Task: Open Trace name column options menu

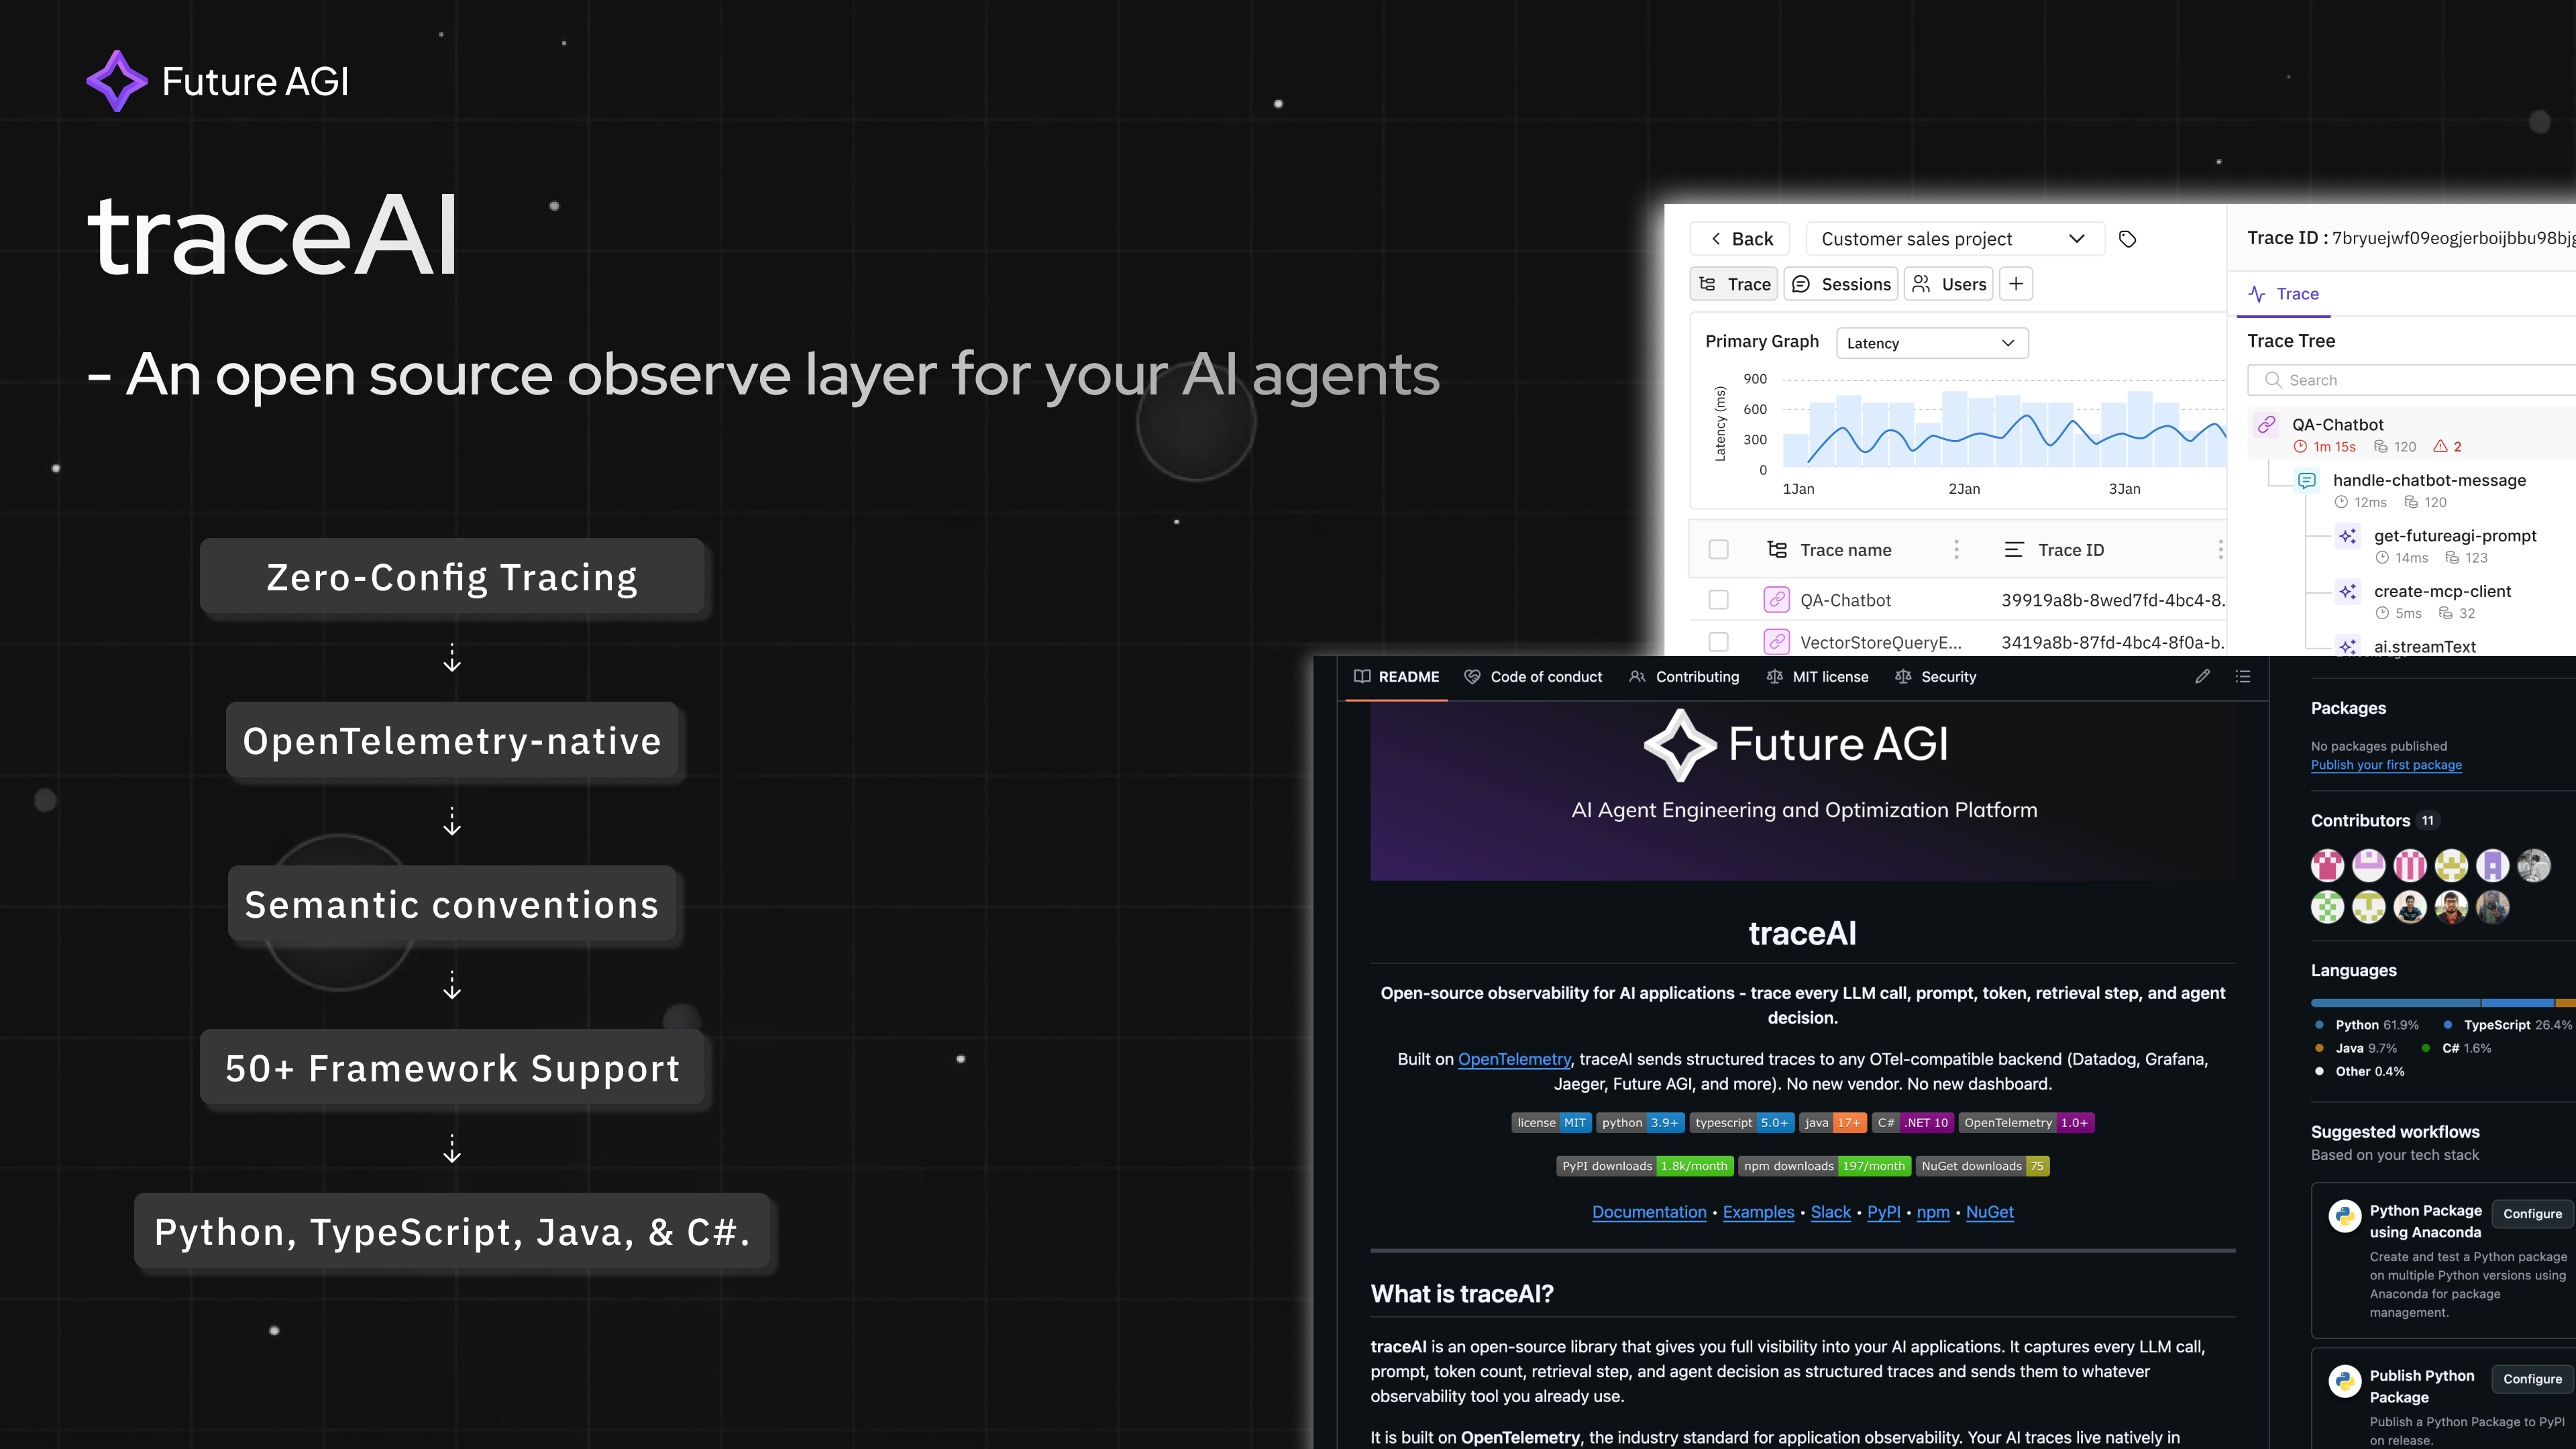Action: [1956, 550]
